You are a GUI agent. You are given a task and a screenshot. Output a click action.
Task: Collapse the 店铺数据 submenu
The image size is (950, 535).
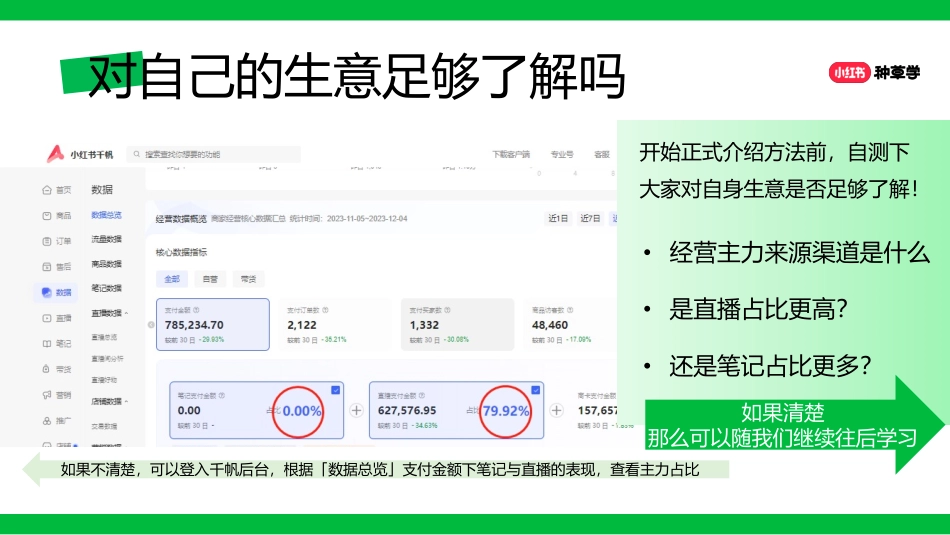(126, 401)
